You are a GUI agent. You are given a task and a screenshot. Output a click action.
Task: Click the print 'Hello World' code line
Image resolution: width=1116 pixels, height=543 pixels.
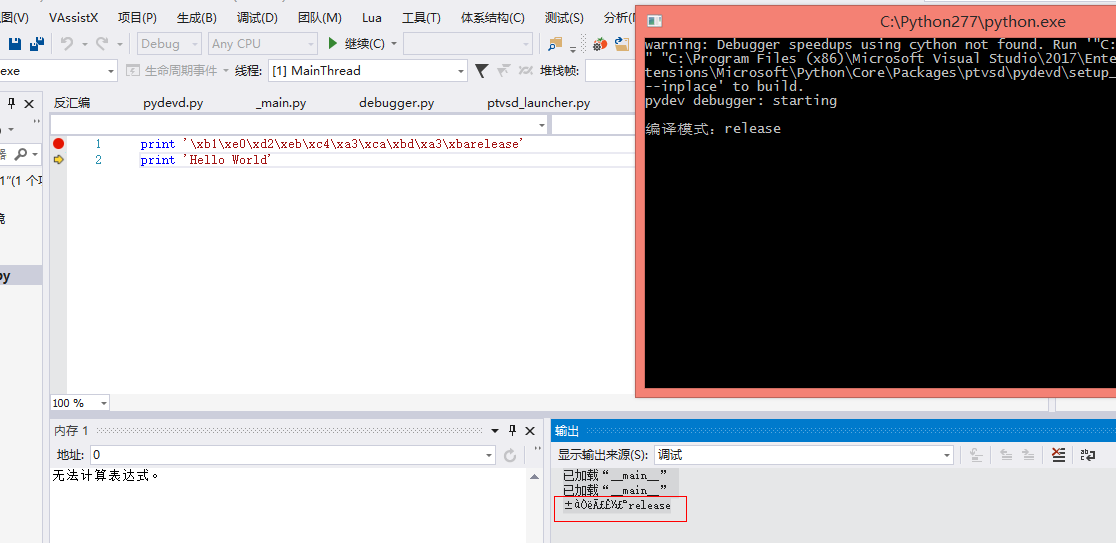click(206, 160)
